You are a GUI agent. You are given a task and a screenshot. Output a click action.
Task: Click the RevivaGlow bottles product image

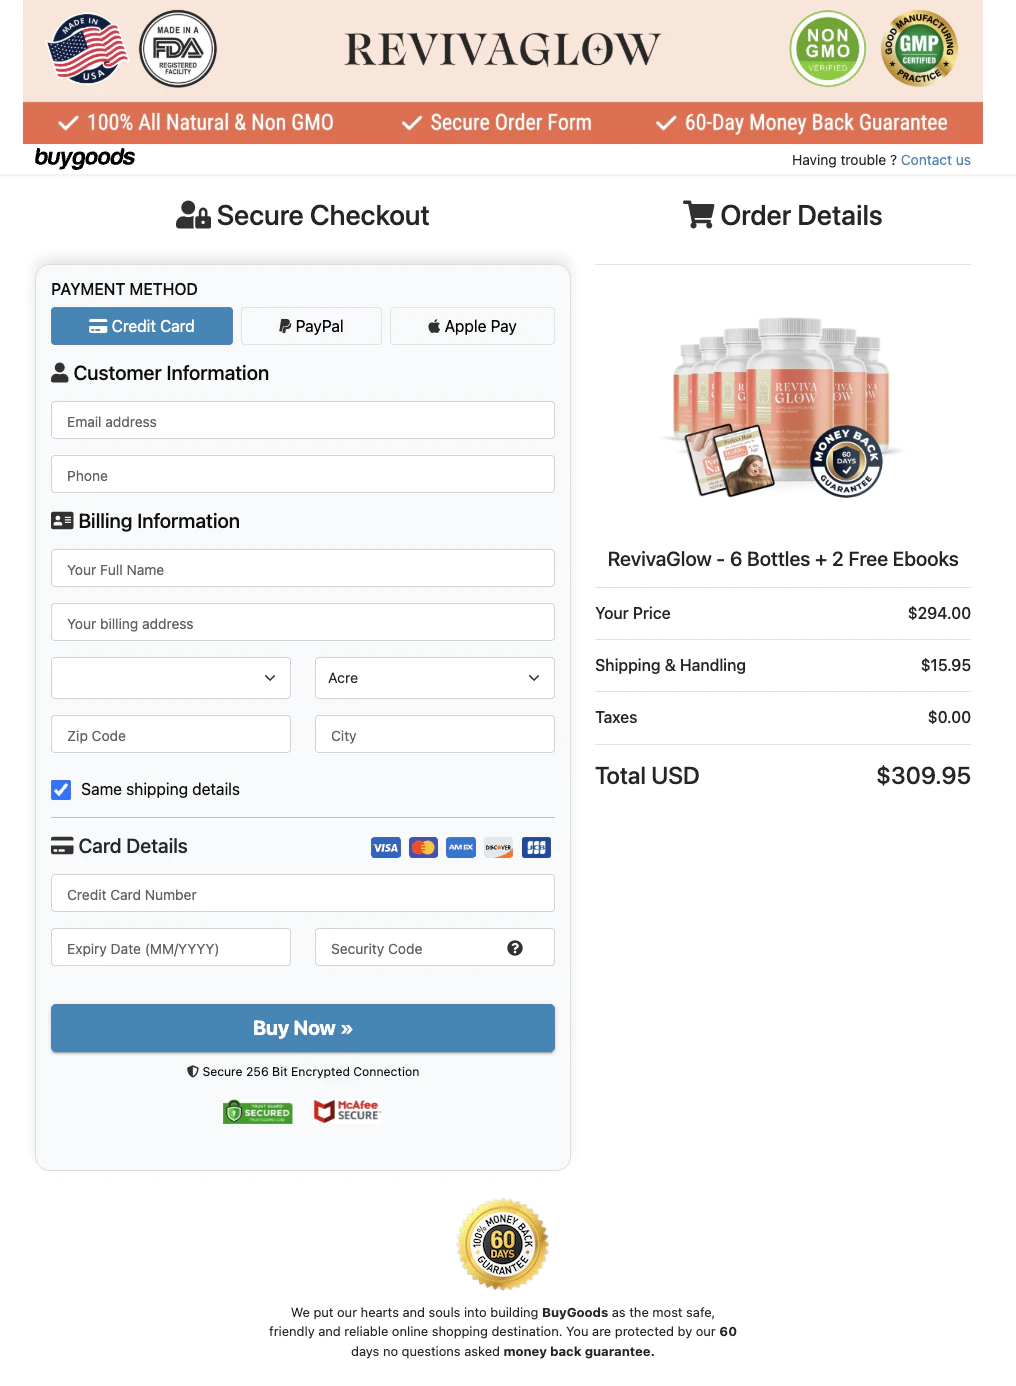(783, 407)
